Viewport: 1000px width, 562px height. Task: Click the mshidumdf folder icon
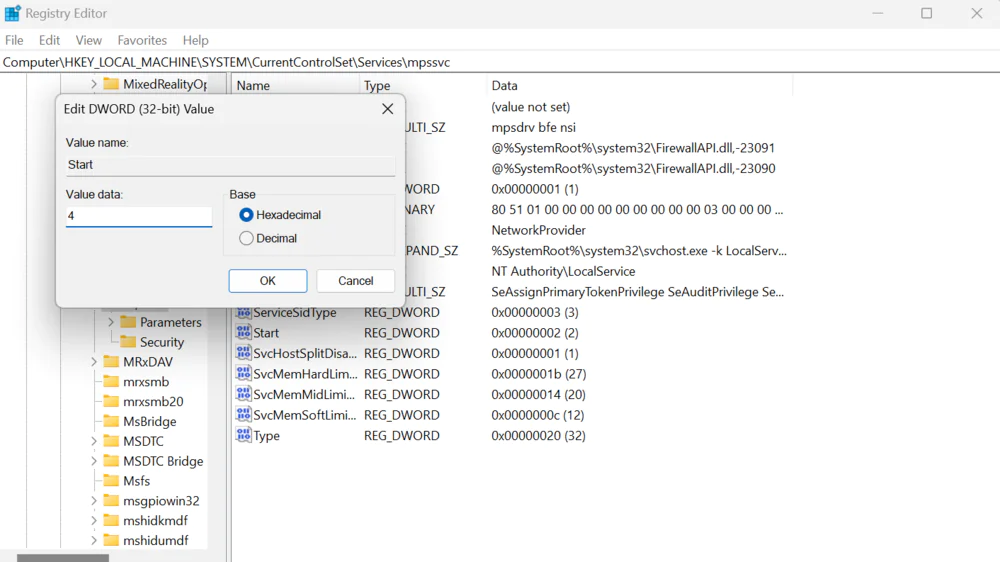click(x=111, y=540)
